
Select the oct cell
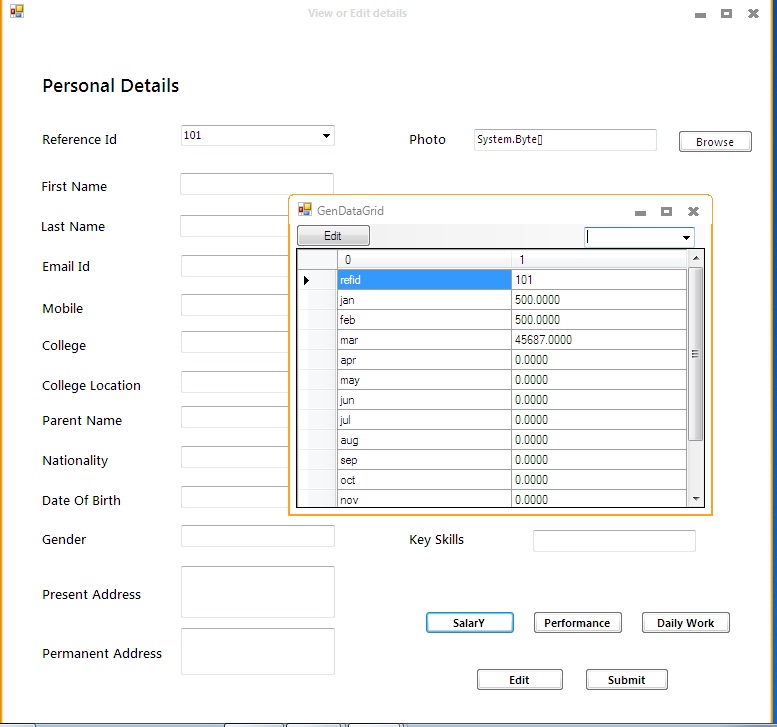click(424, 480)
